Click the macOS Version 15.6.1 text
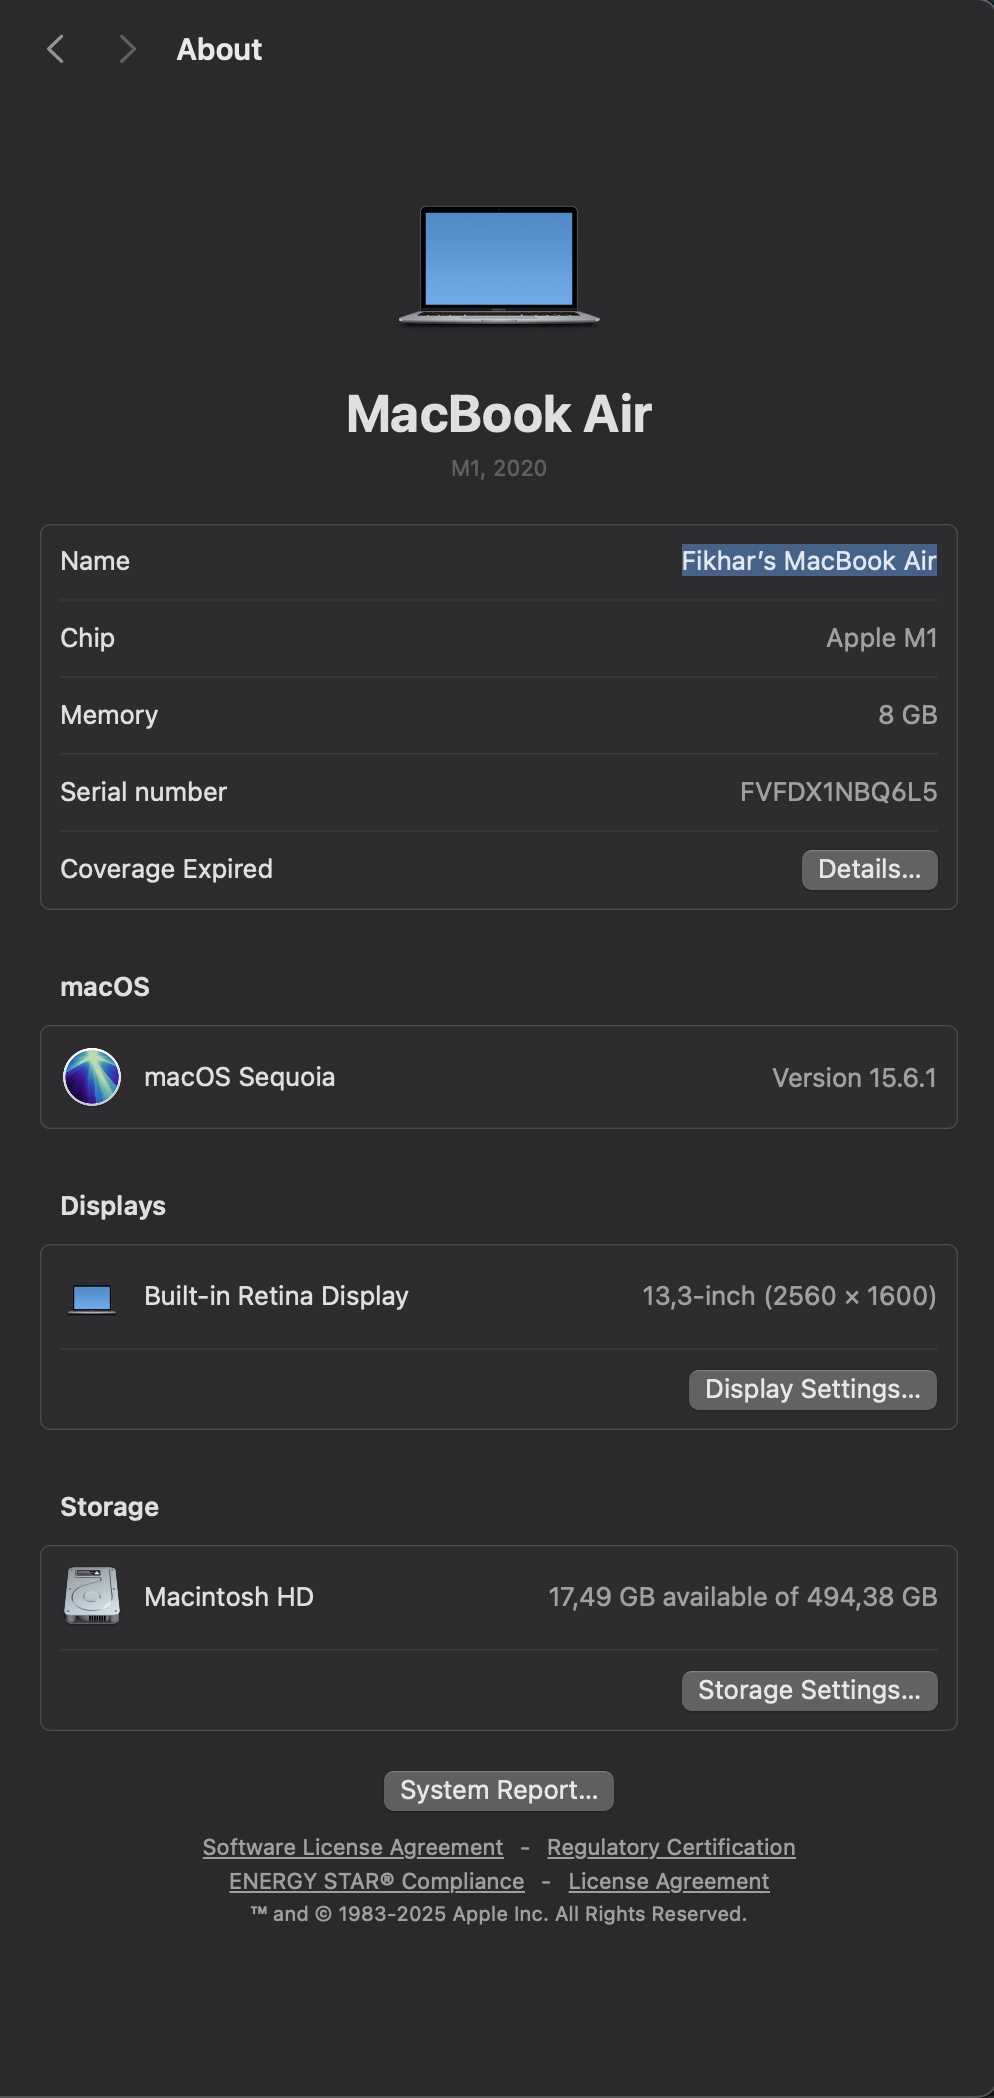Image resolution: width=994 pixels, height=2098 pixels. (x=854, y=1077)
